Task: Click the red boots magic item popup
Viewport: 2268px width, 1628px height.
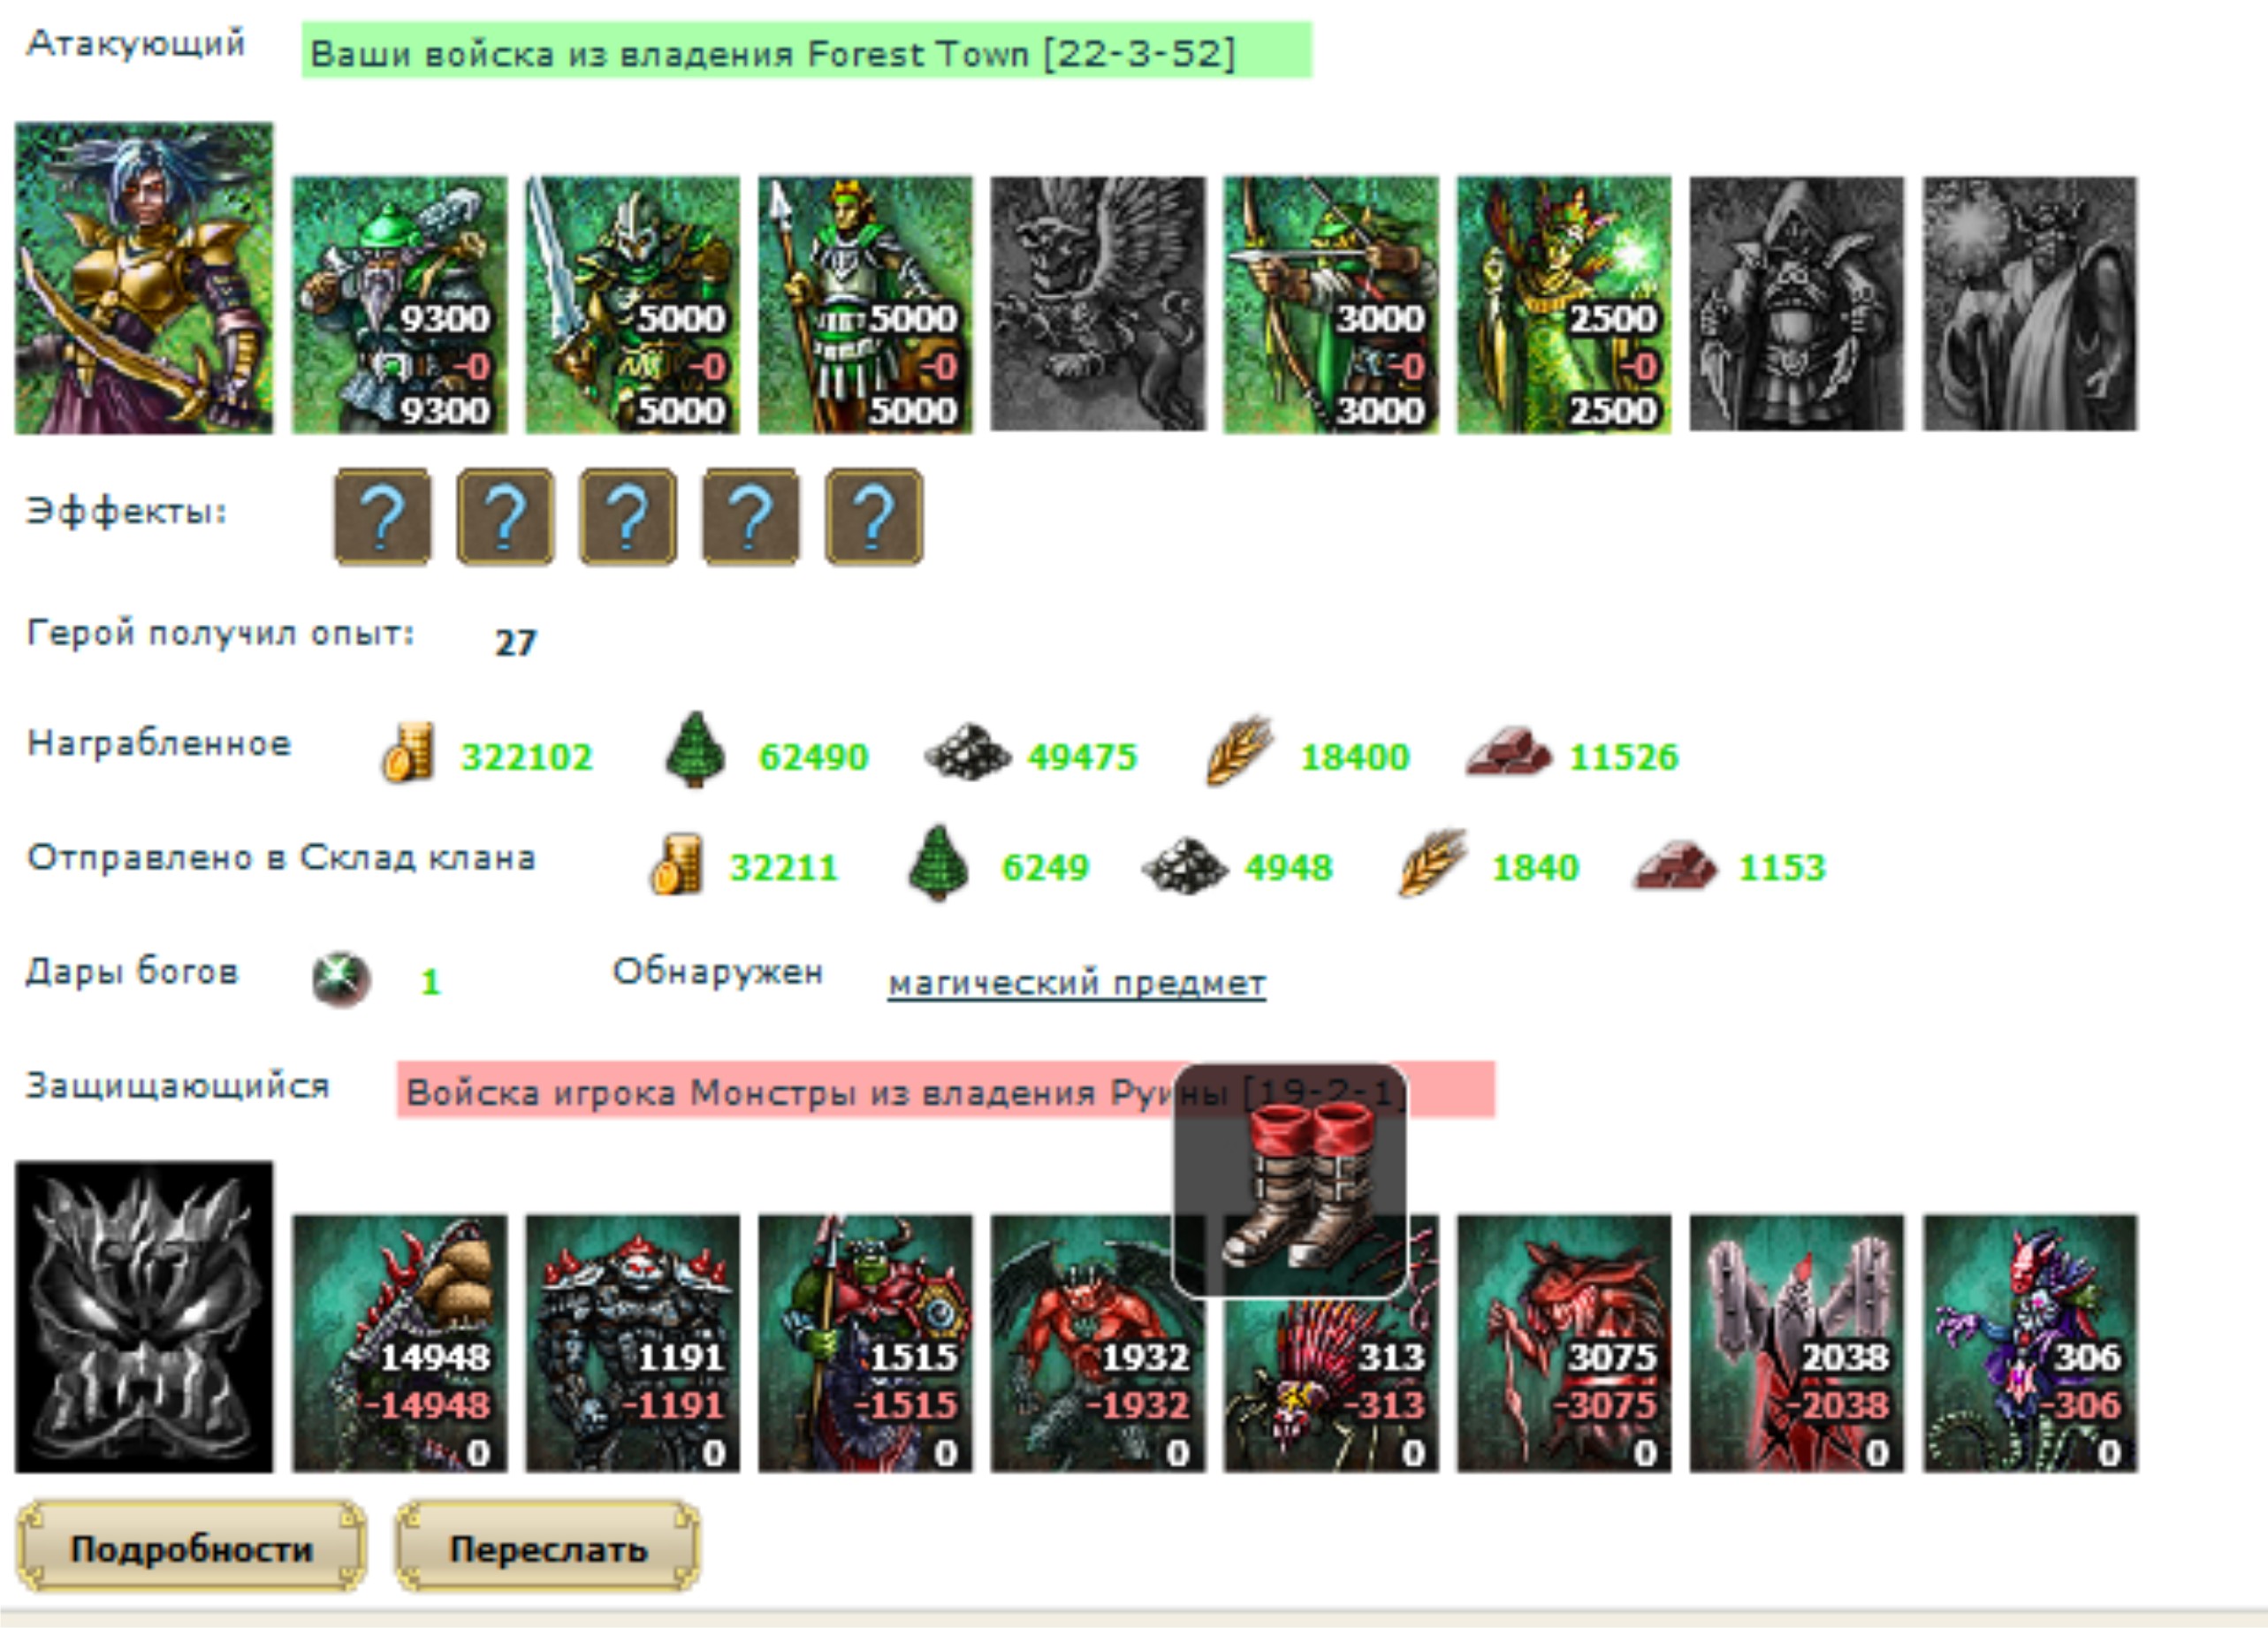Action: pyautogui.click(x=1290, y=1181)
